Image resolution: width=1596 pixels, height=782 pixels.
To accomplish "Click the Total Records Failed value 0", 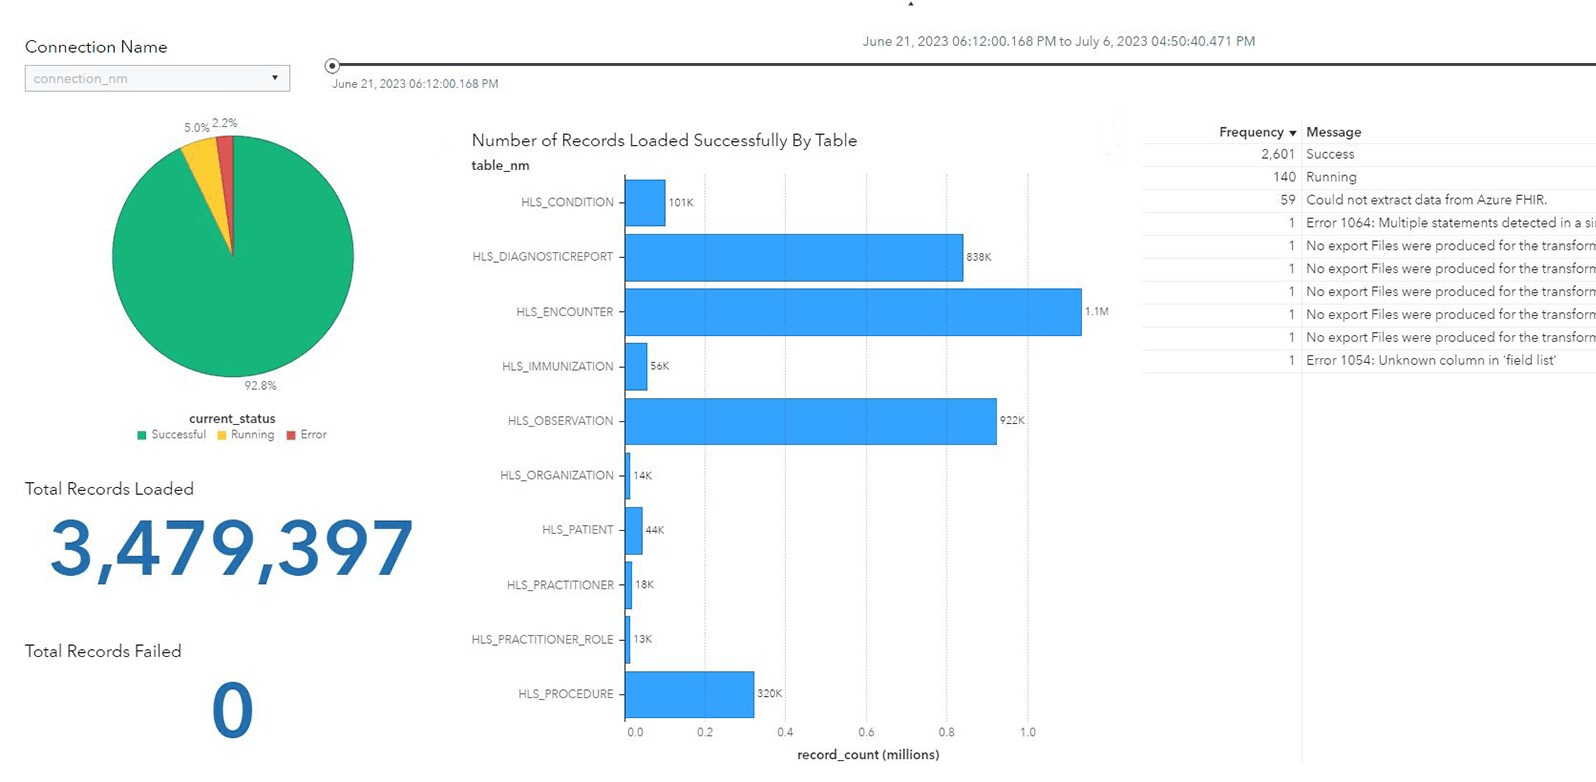I will (232, 711).
